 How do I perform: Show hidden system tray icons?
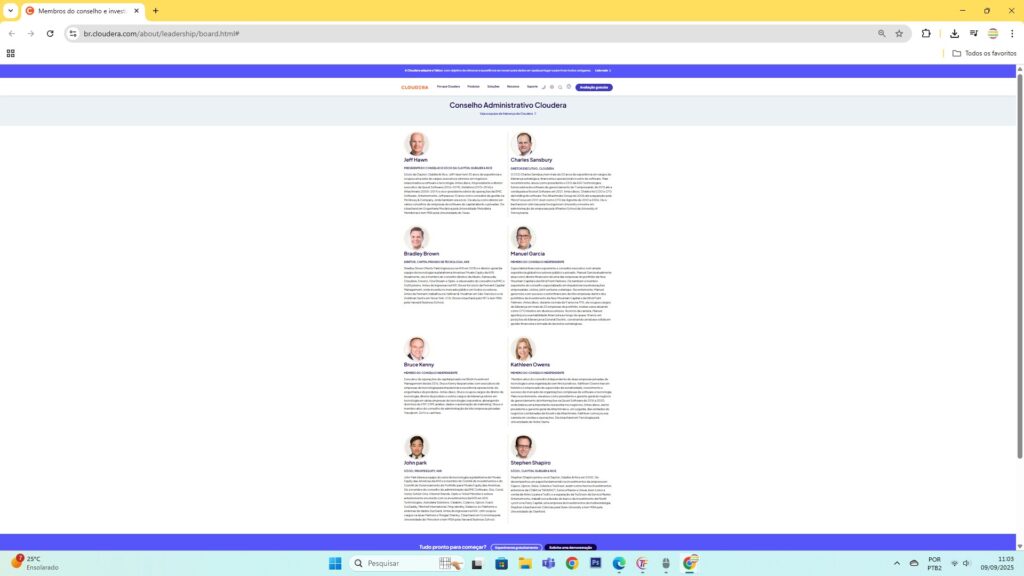897,563
